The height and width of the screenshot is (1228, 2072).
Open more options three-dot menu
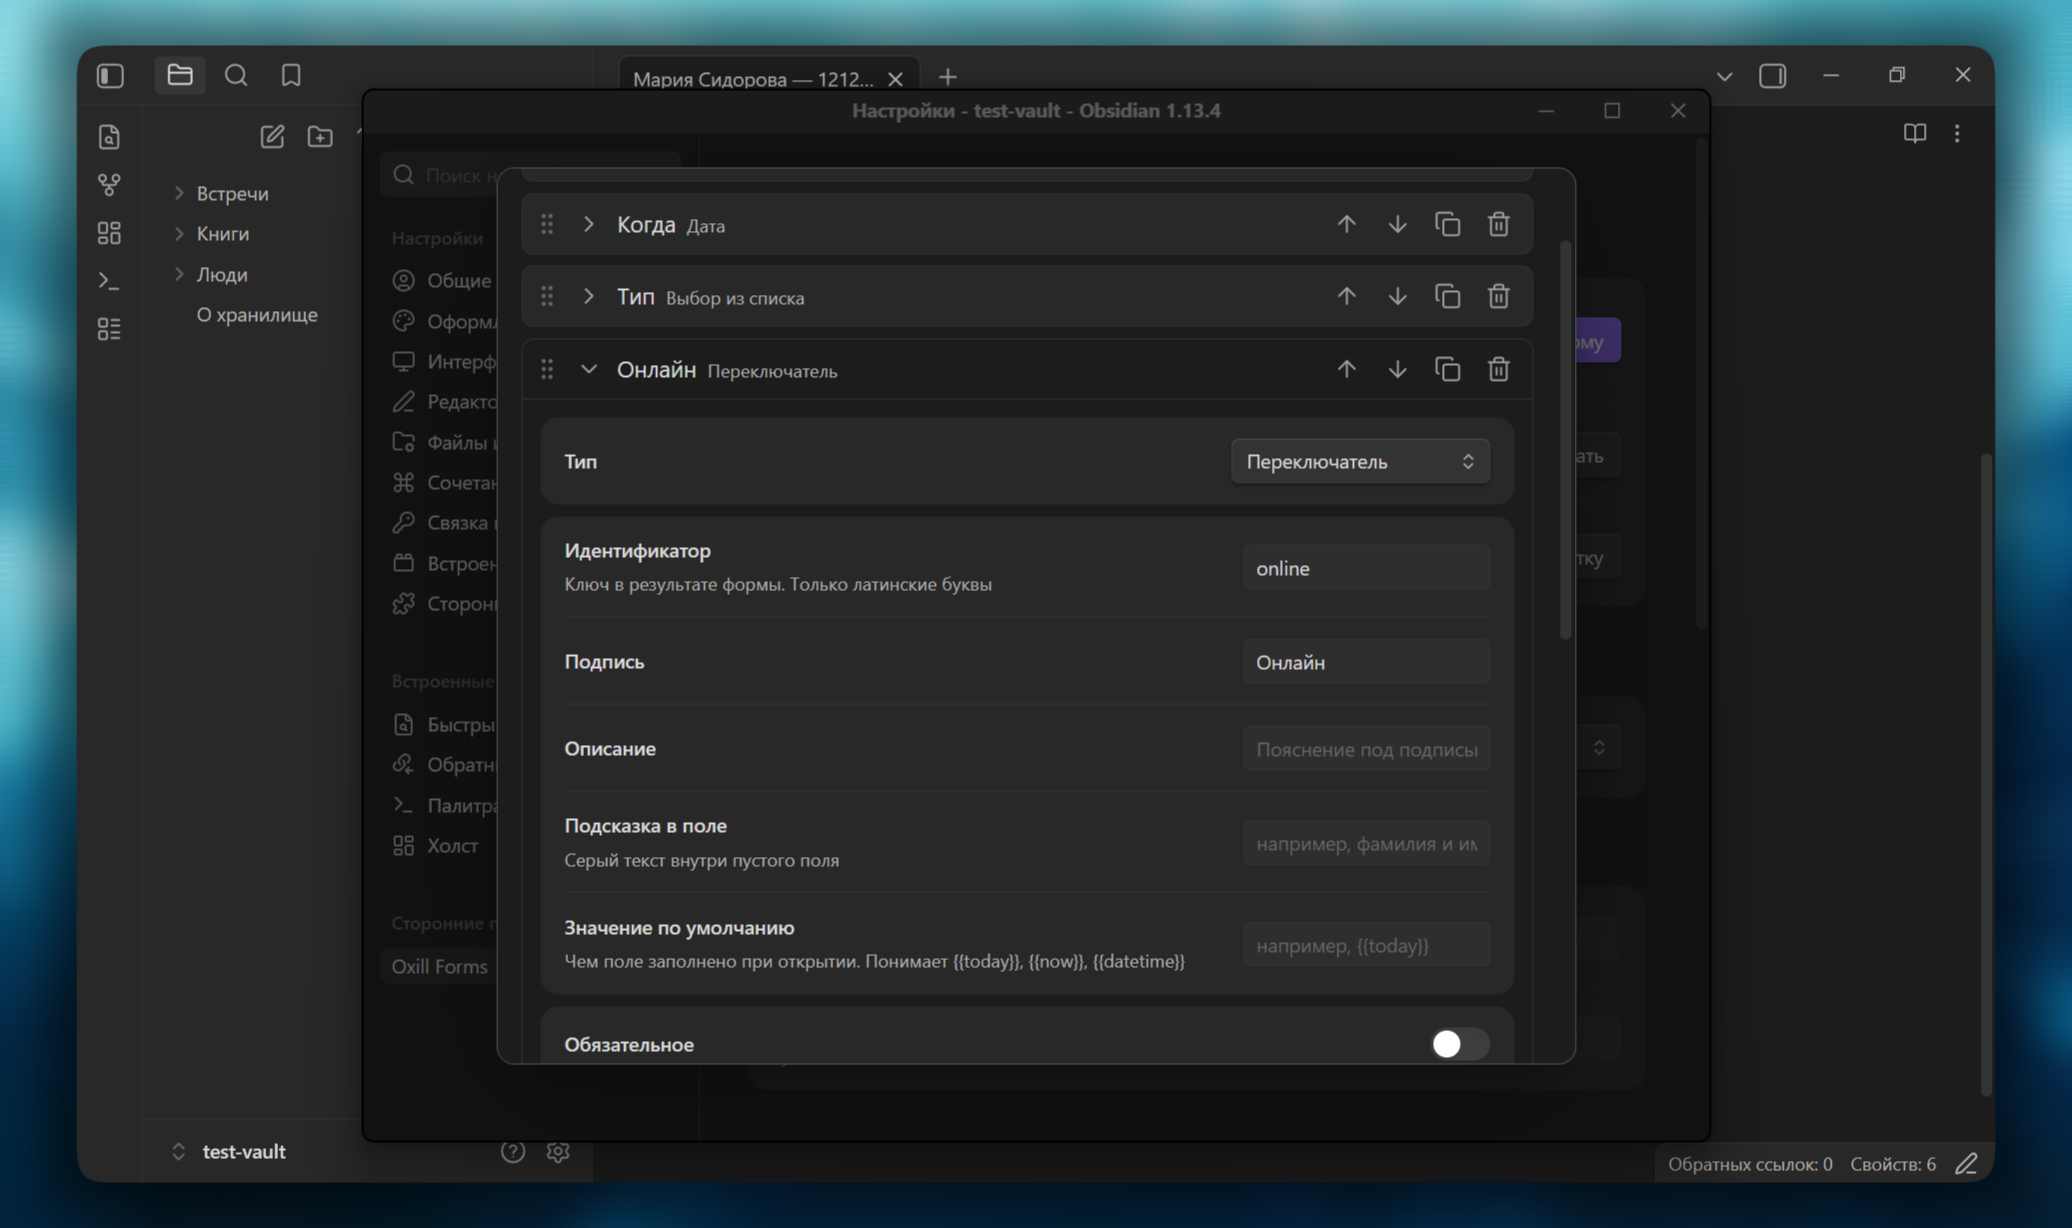(x=1957, y=133)
